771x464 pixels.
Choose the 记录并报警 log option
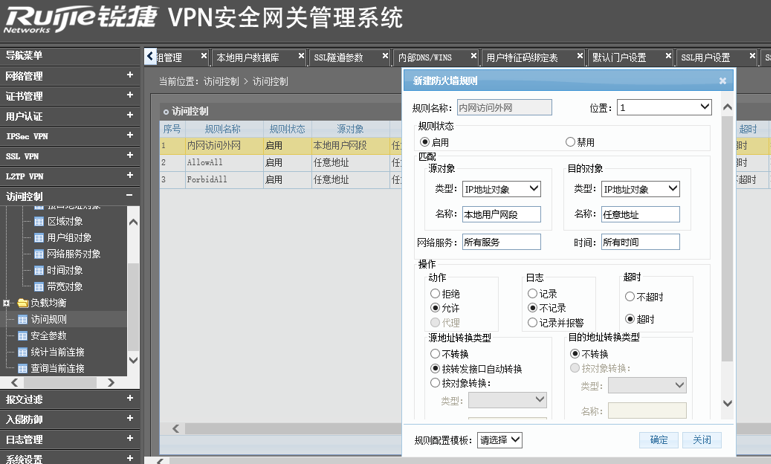pos(533,323)
